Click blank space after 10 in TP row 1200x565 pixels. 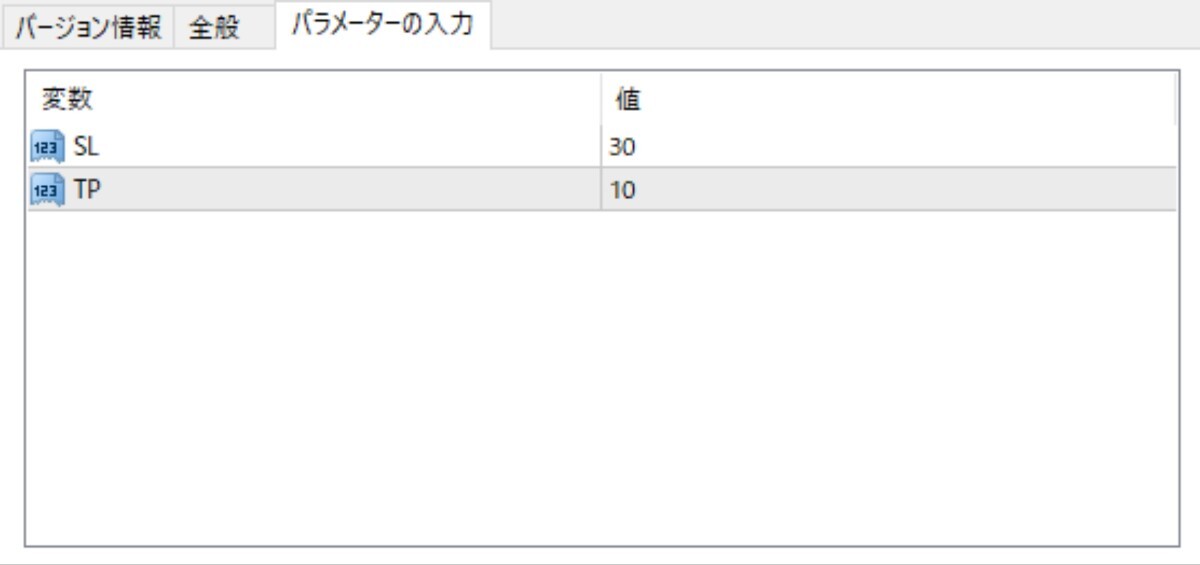click(906, 189)
